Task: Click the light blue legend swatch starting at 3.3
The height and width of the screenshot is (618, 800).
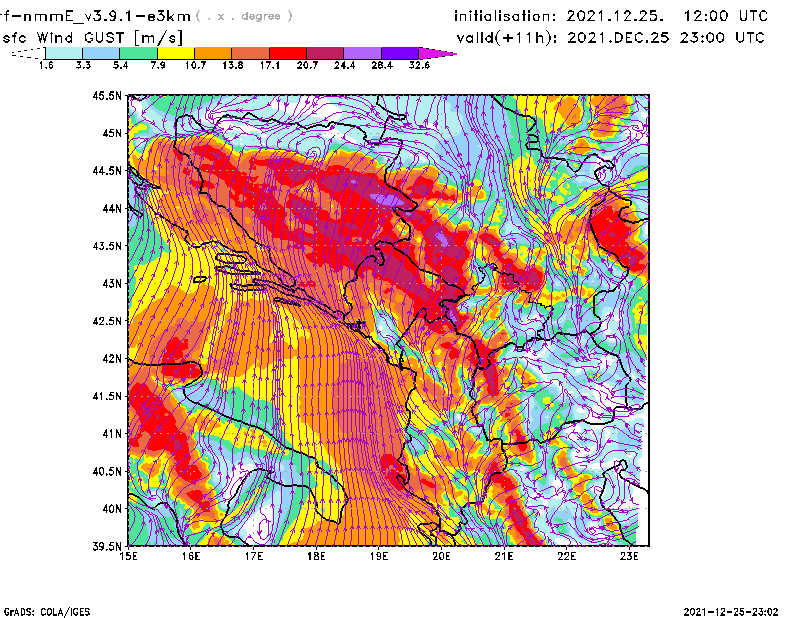Action: (101, 53)
